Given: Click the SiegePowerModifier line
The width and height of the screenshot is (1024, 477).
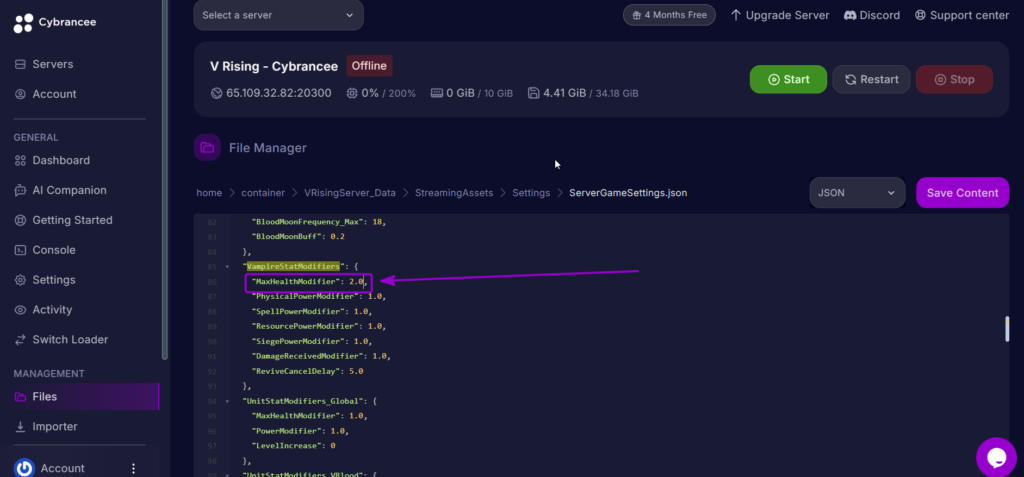Looking at the screenshot, I should [312, 341].
